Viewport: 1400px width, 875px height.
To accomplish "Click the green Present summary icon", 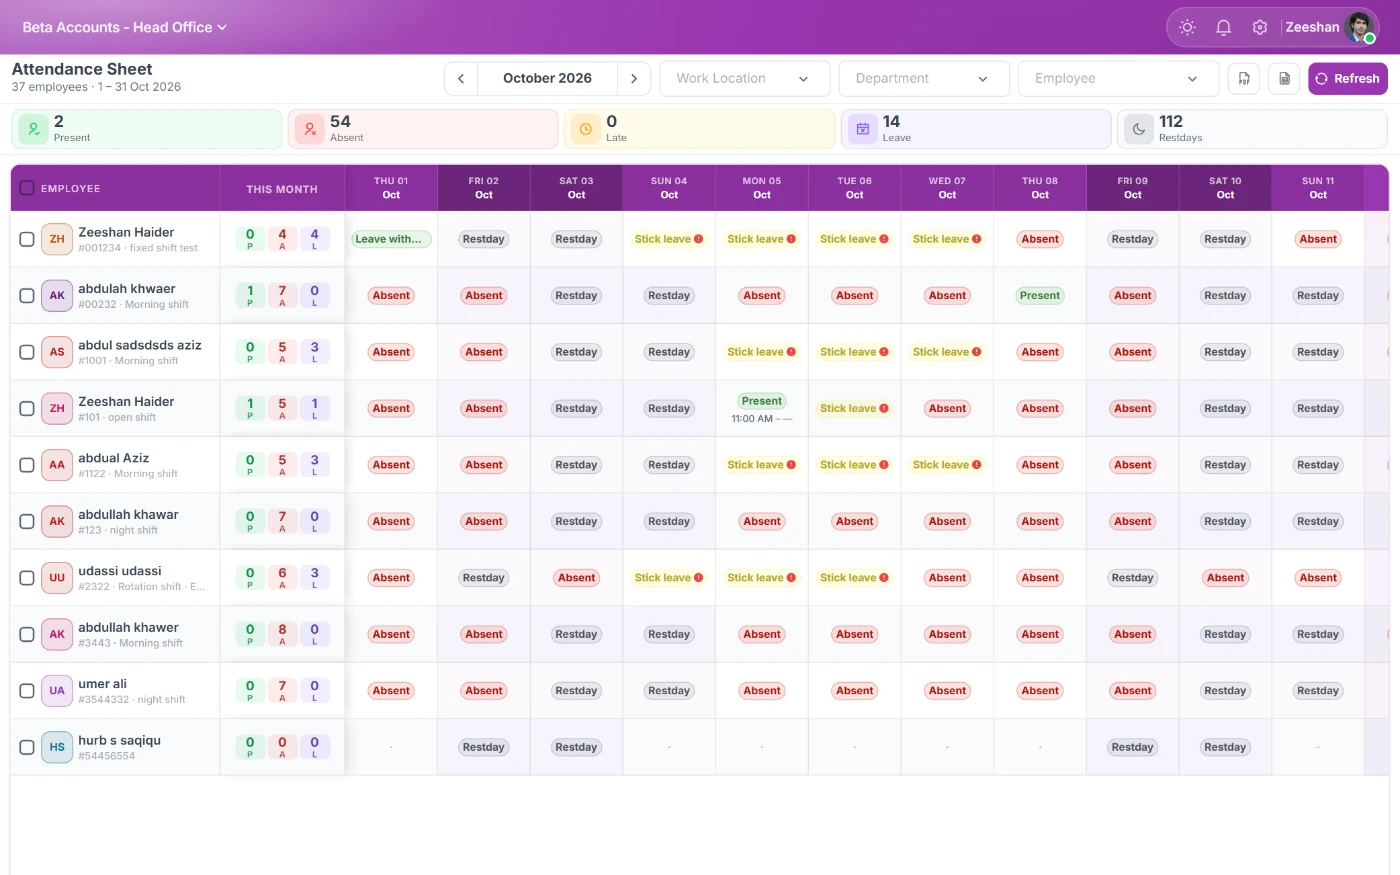I will coord(34,129).
